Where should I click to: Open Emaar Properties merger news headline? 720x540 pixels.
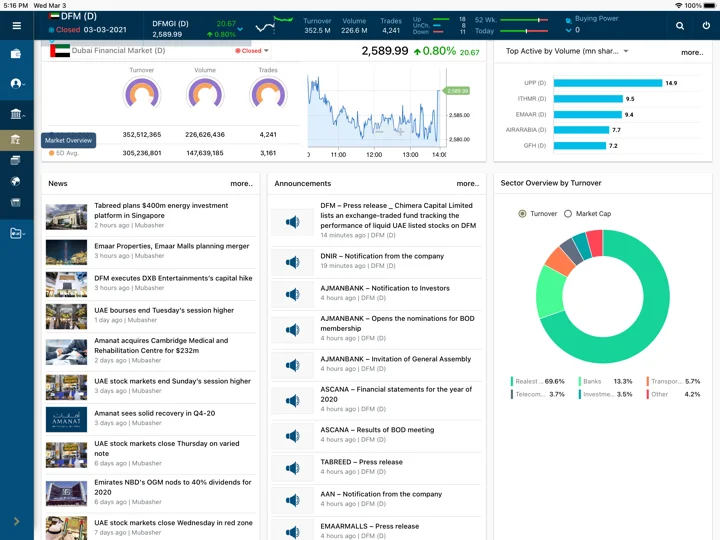172,246
